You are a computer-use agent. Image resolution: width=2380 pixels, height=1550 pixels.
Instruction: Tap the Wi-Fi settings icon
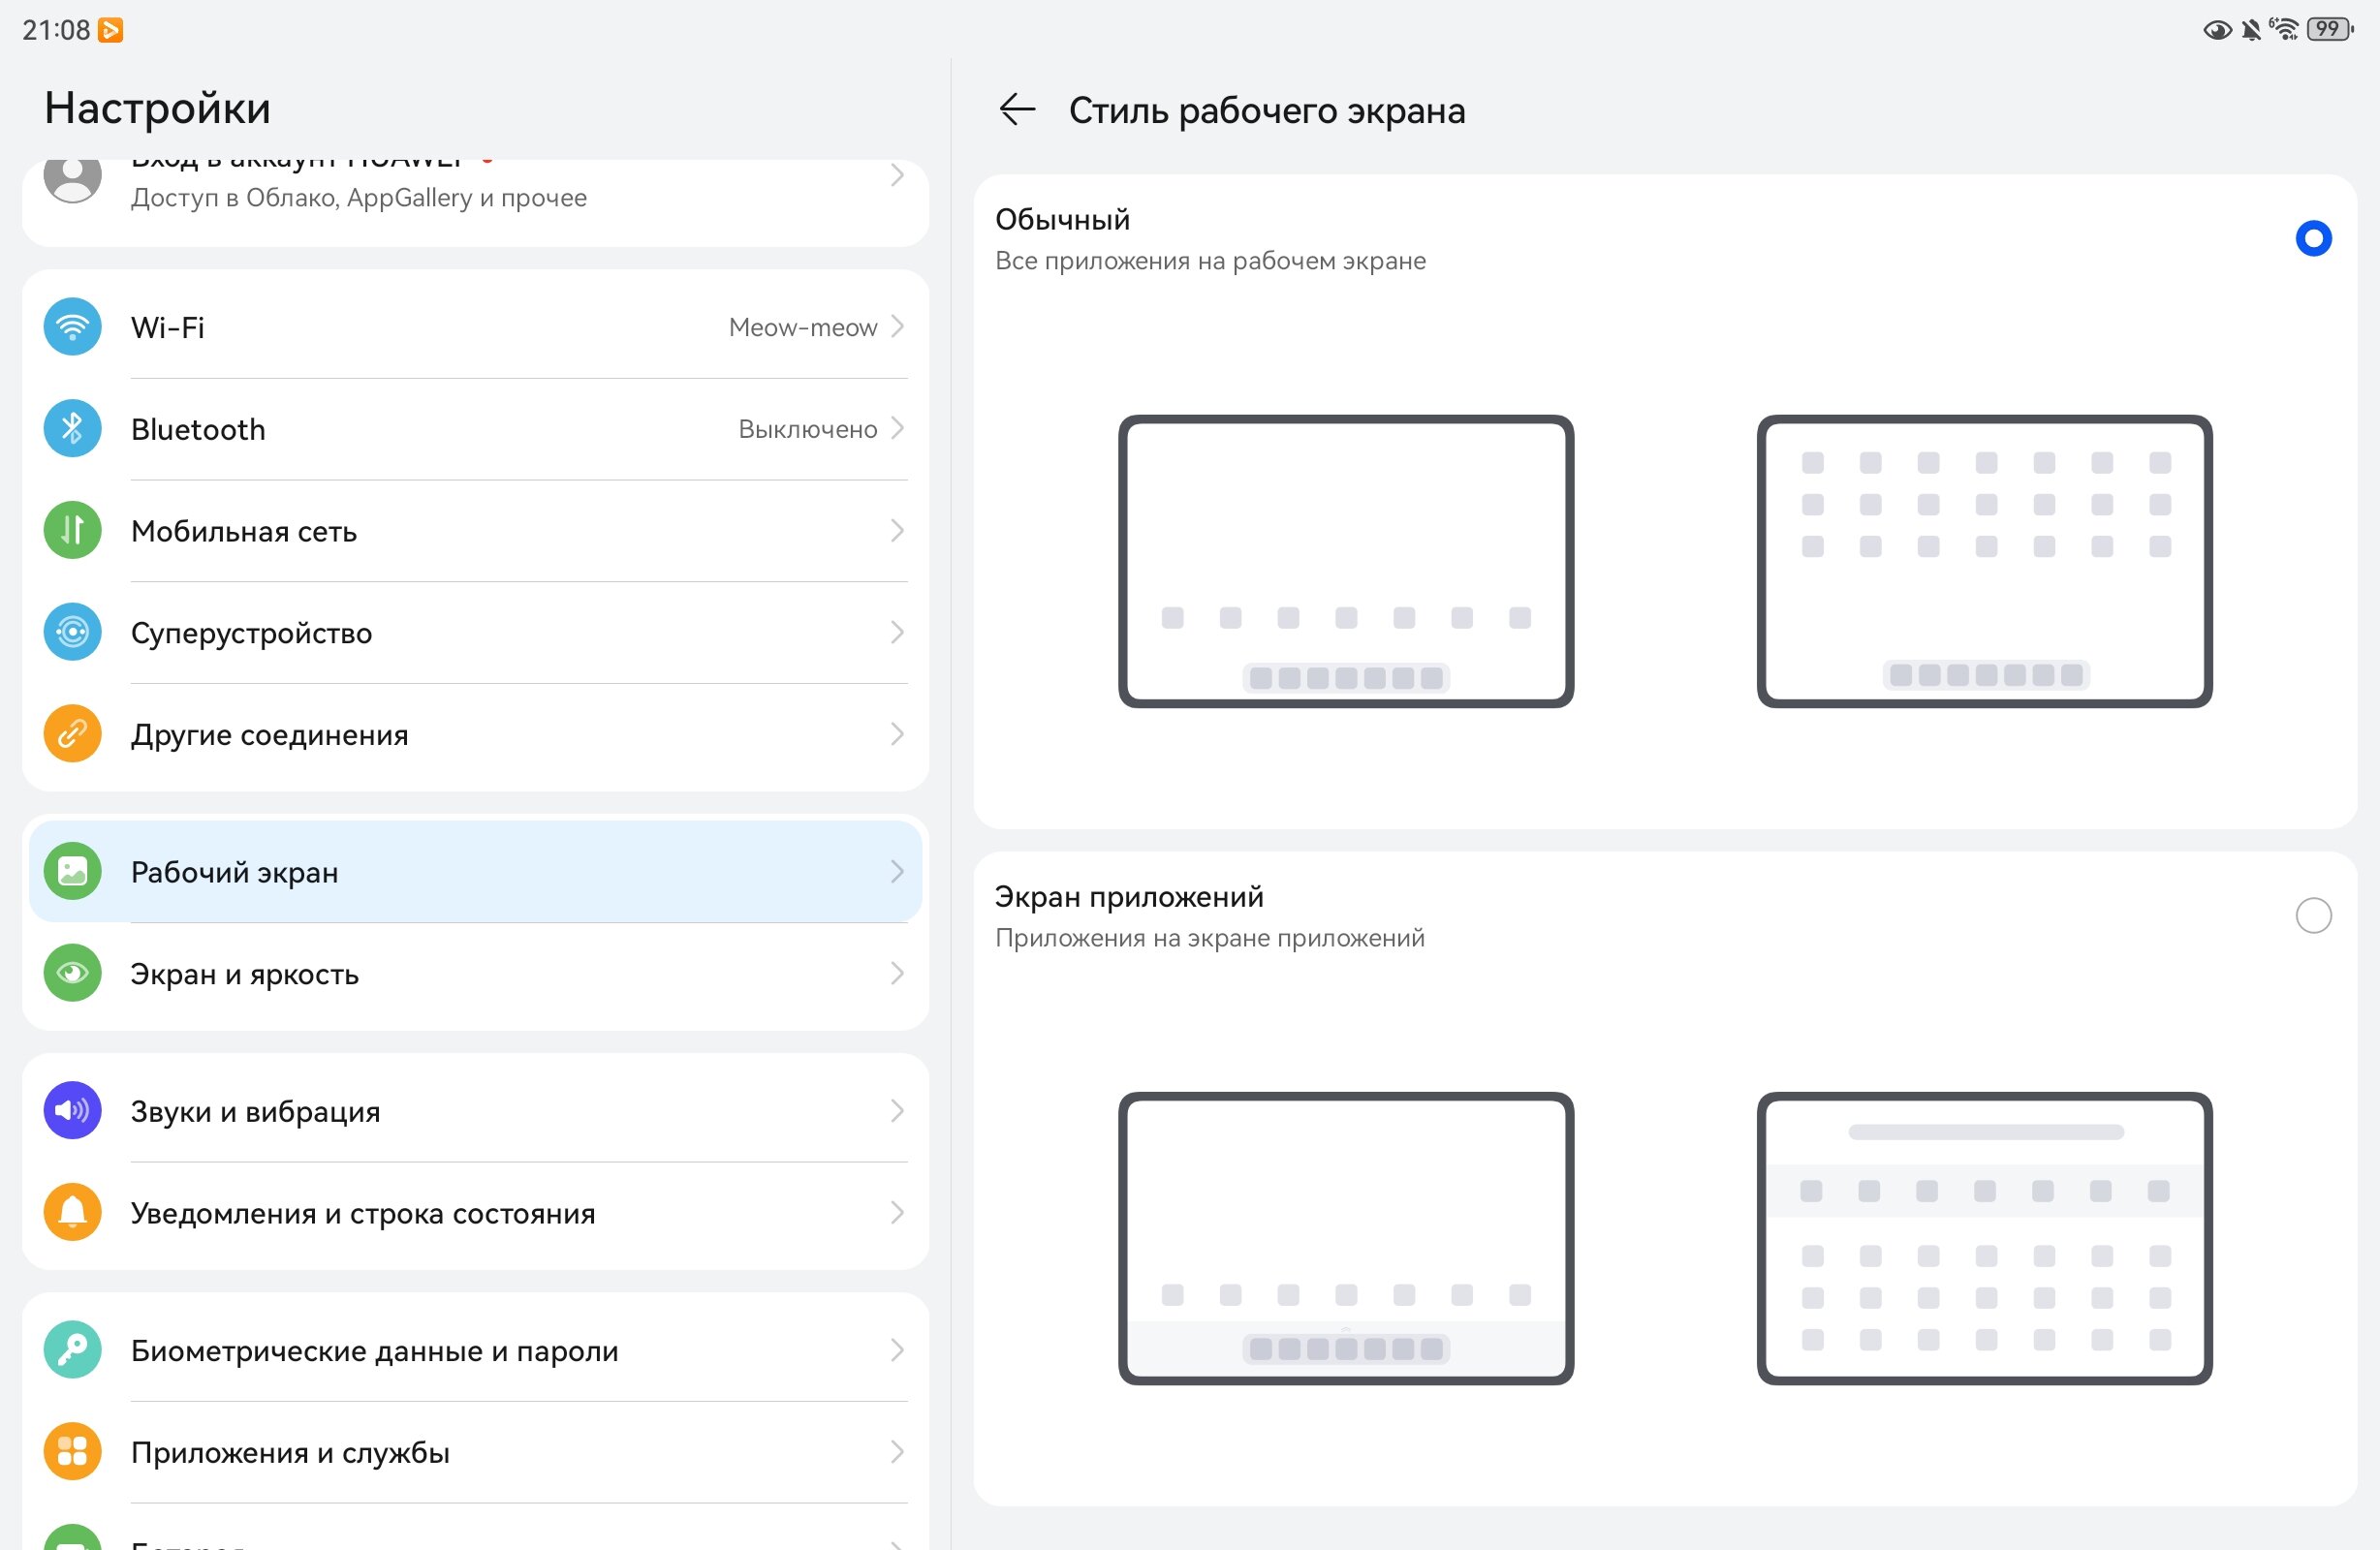[72, 327]
